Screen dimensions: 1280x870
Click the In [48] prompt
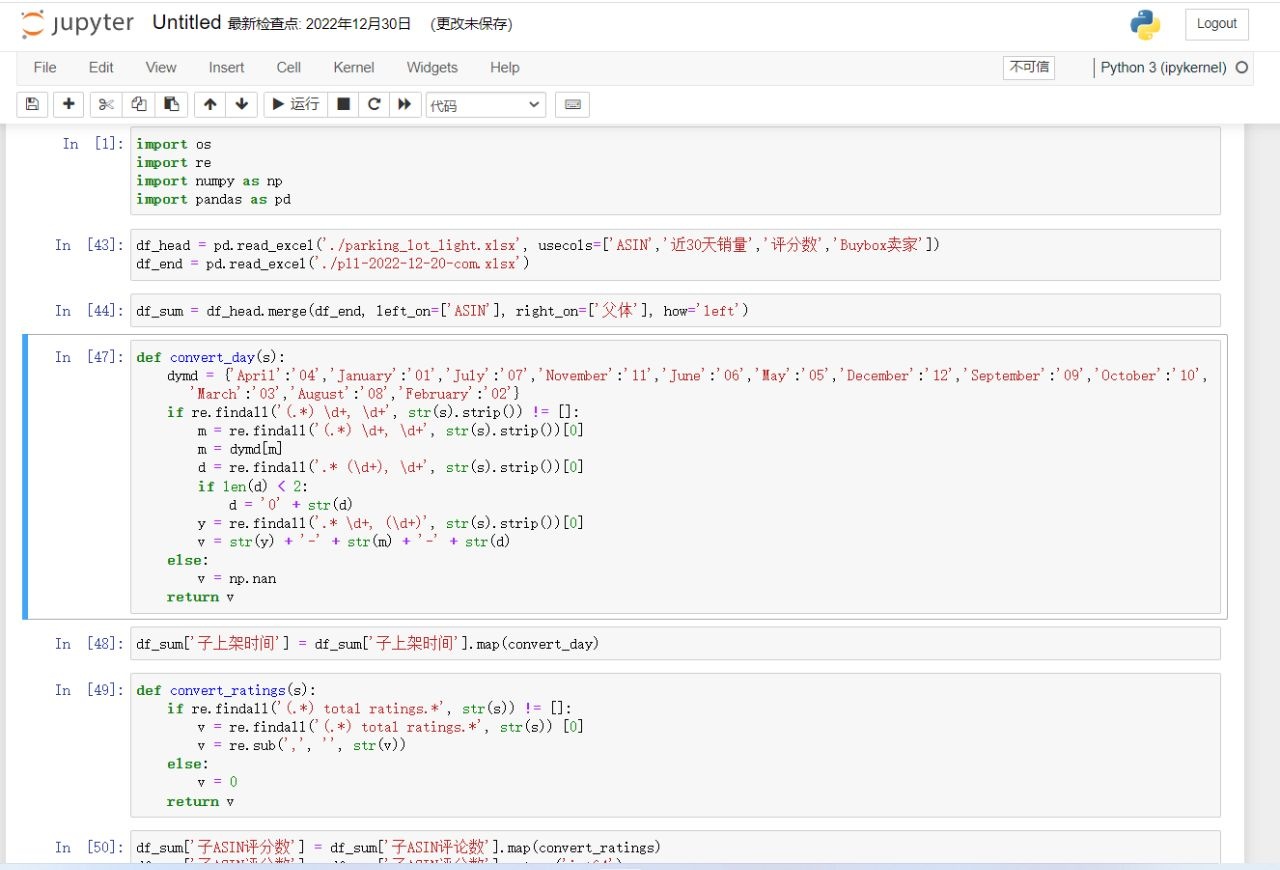click(x=89, y=644)
